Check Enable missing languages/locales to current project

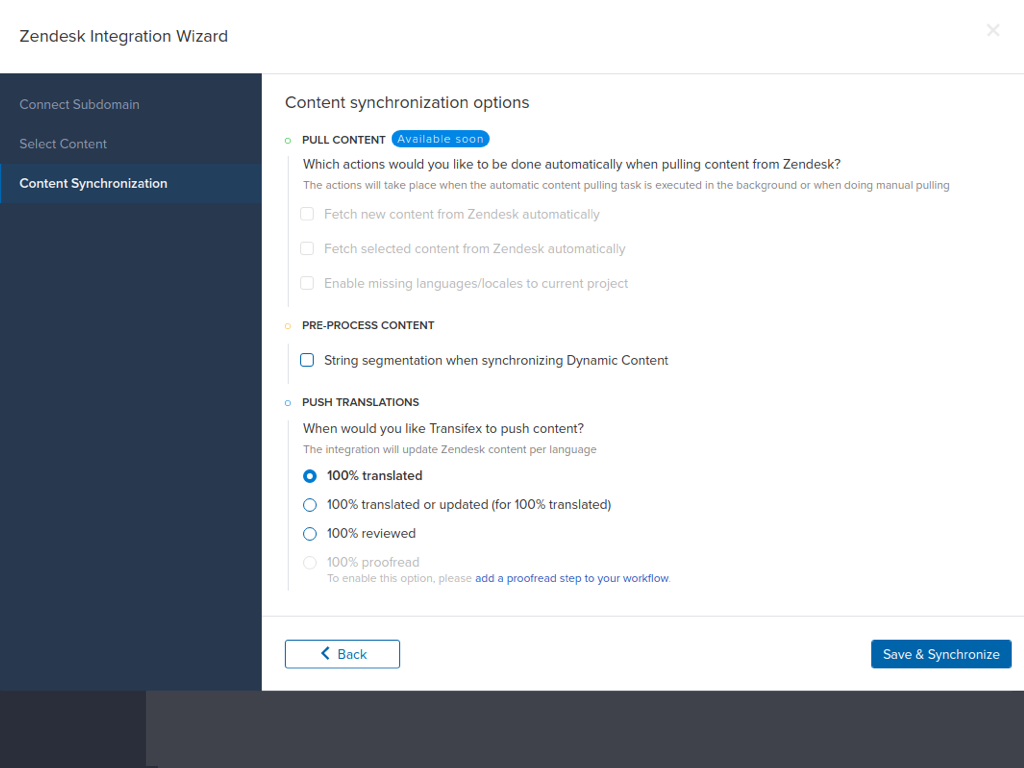(x=307, y=284)
